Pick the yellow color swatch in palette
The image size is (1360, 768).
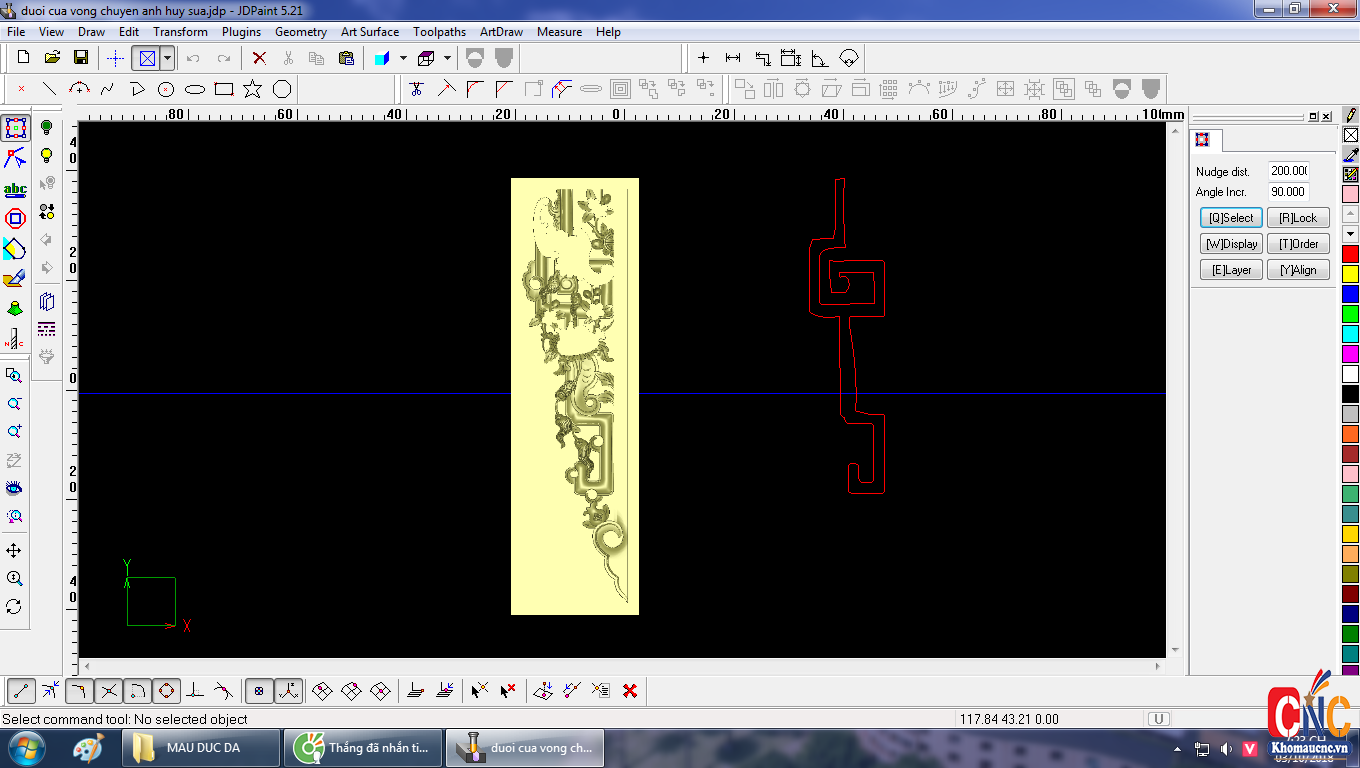[1350, 273]
